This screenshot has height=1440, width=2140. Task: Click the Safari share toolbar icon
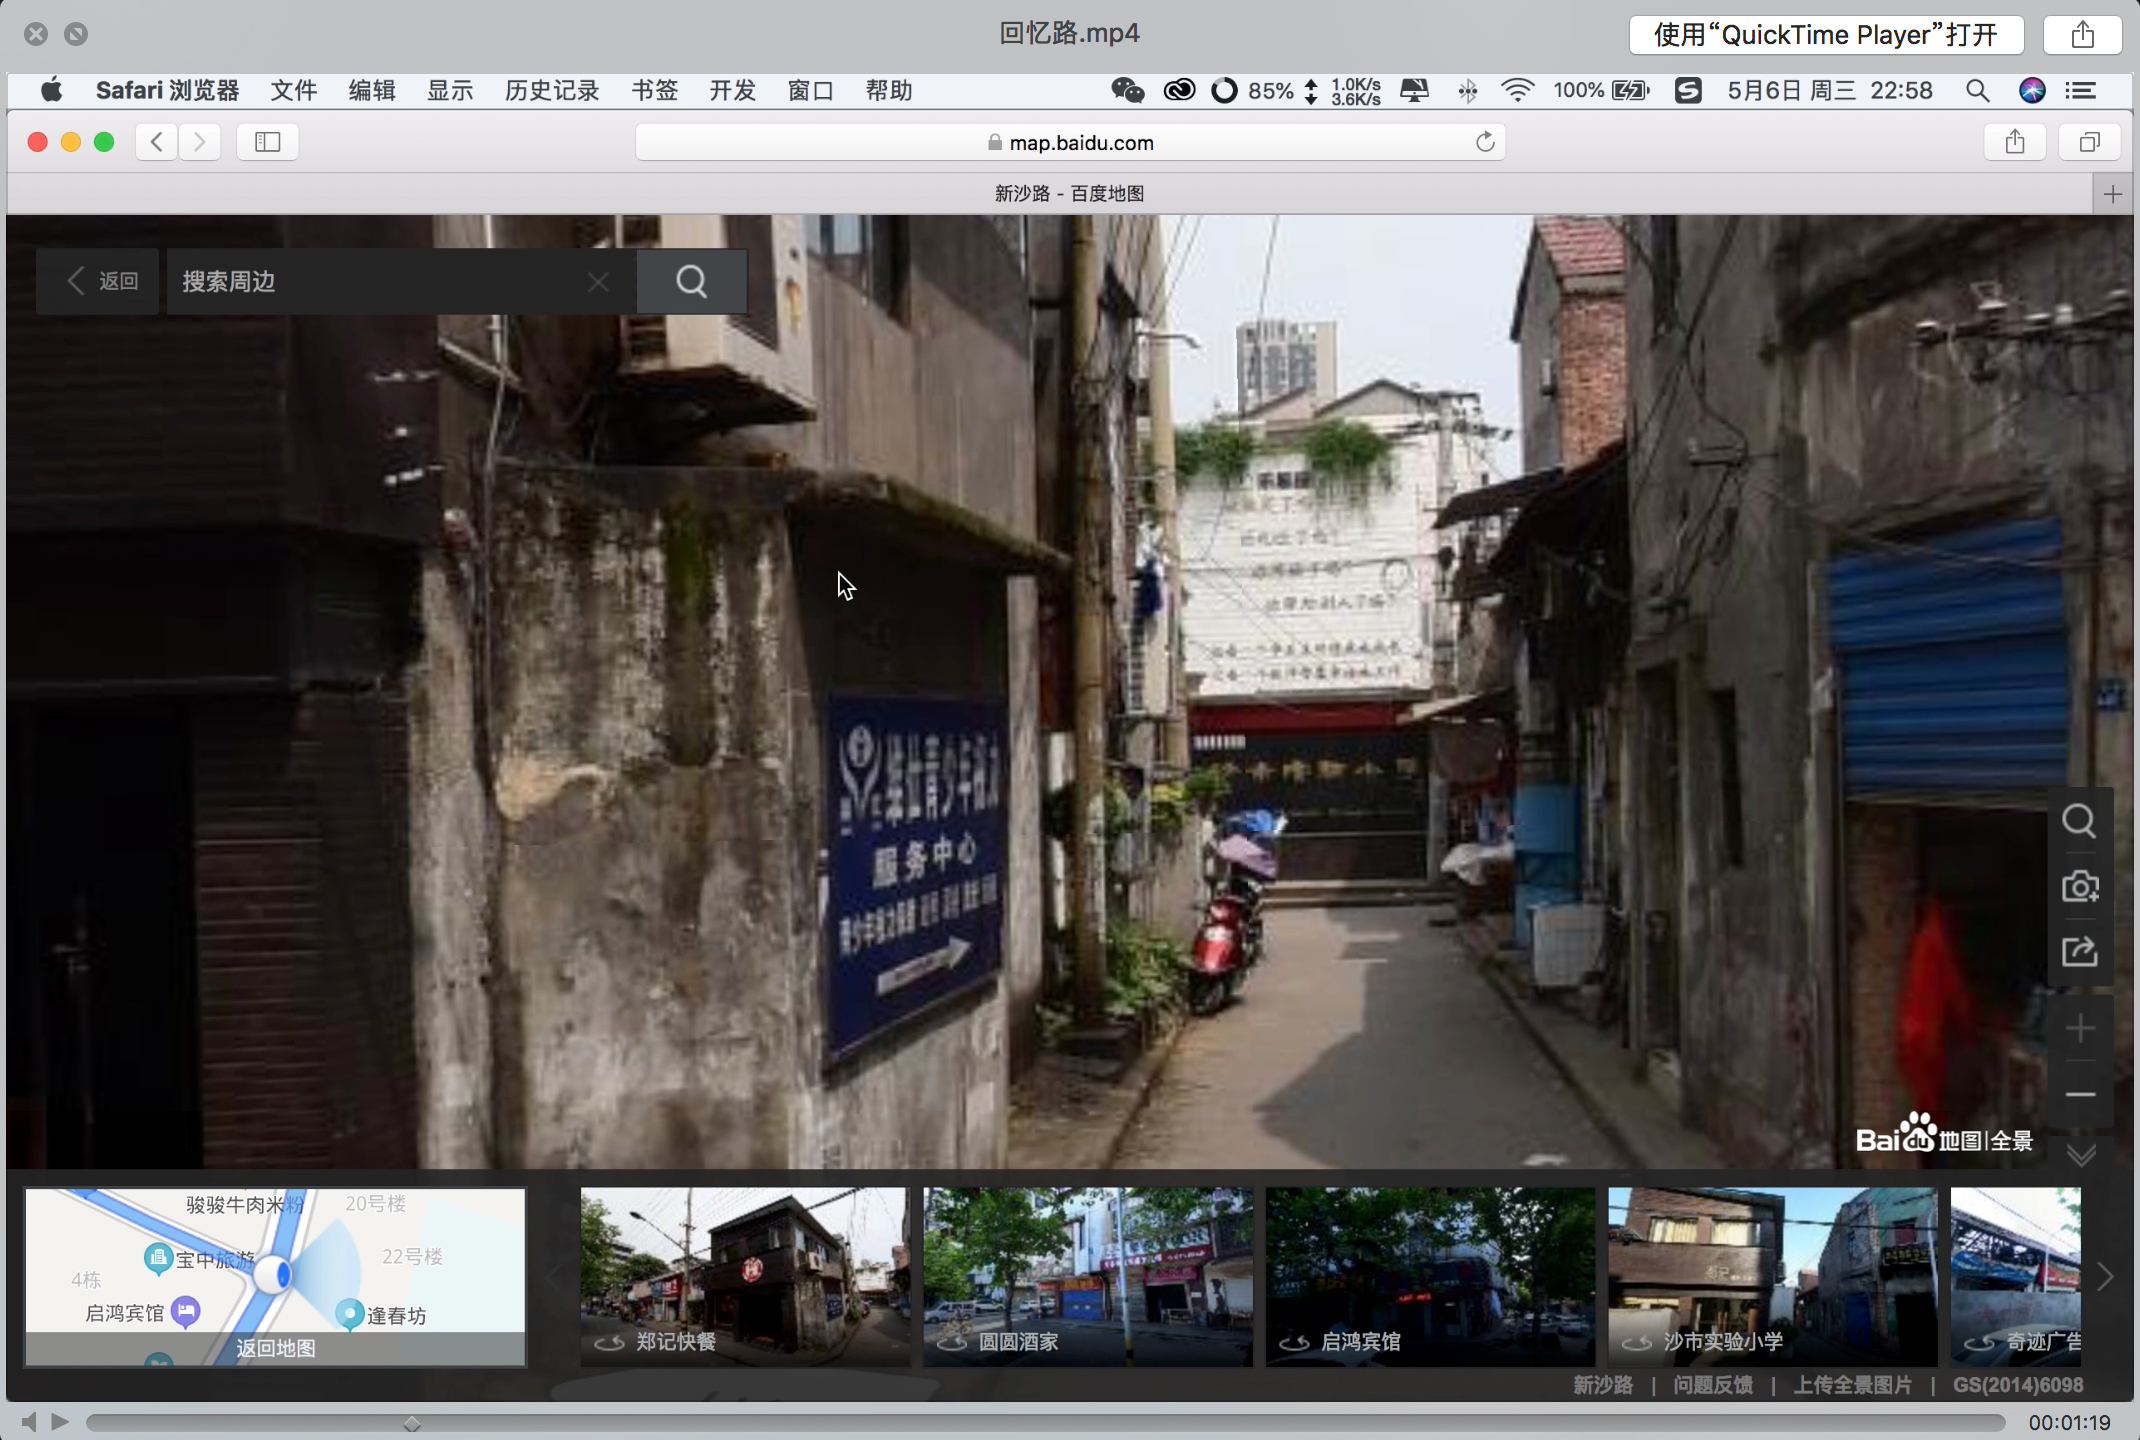(x=2015, y=142)
